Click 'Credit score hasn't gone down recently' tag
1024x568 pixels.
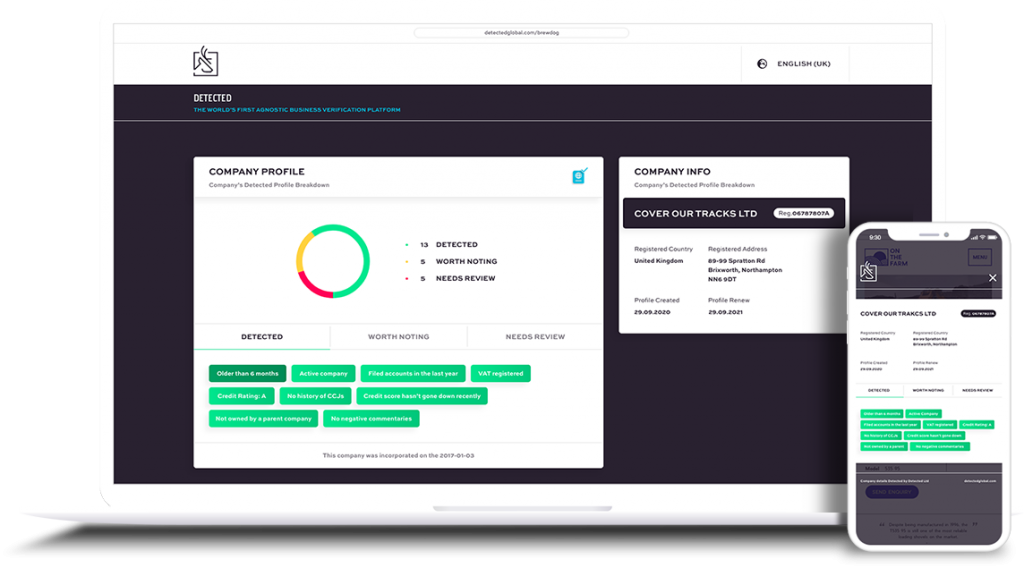[x=422, y=396]
